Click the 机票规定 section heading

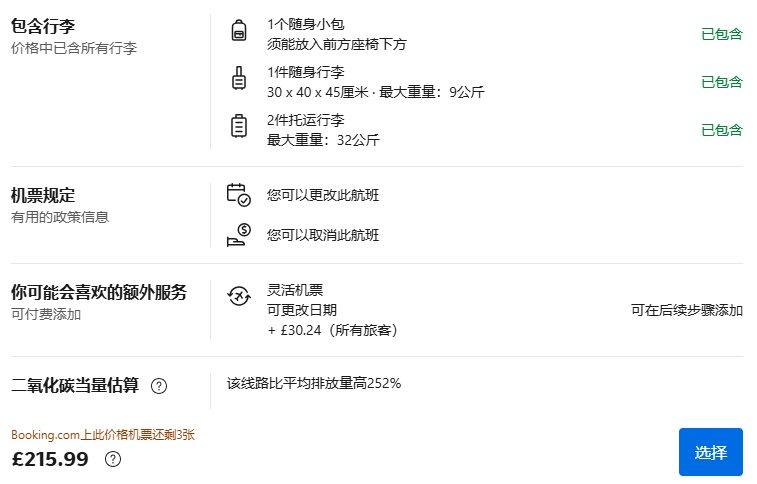[x=43, y=195]
